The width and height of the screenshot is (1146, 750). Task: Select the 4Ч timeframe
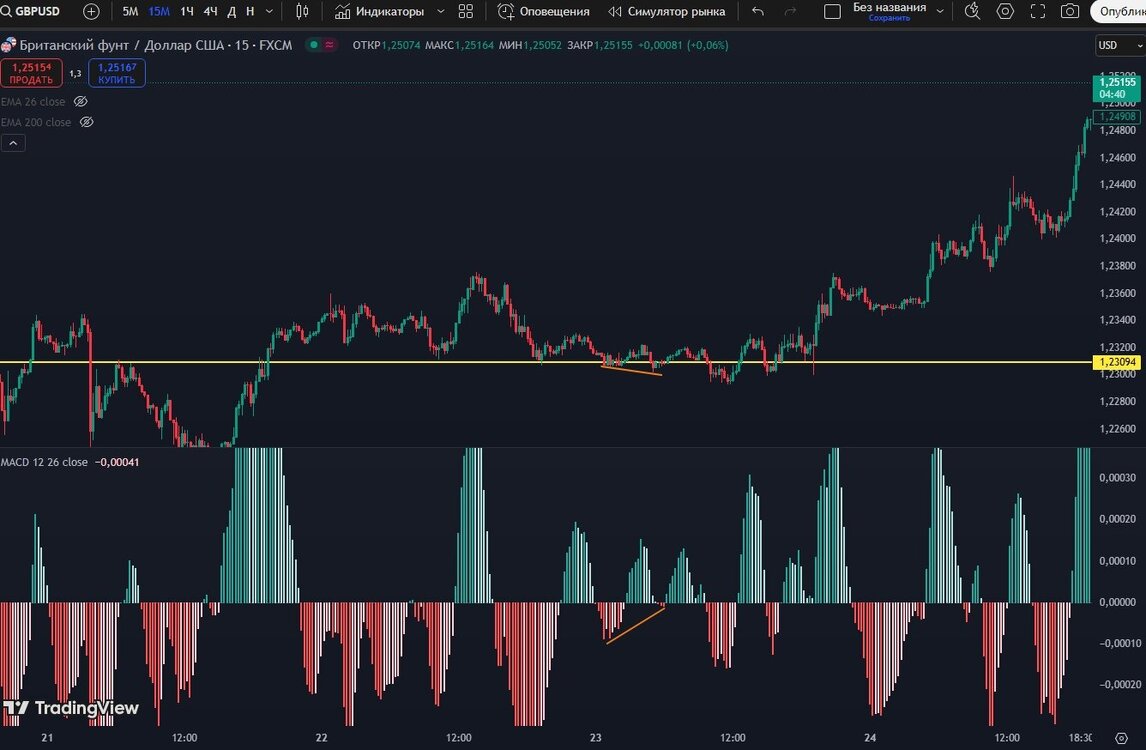coord(210,12)
